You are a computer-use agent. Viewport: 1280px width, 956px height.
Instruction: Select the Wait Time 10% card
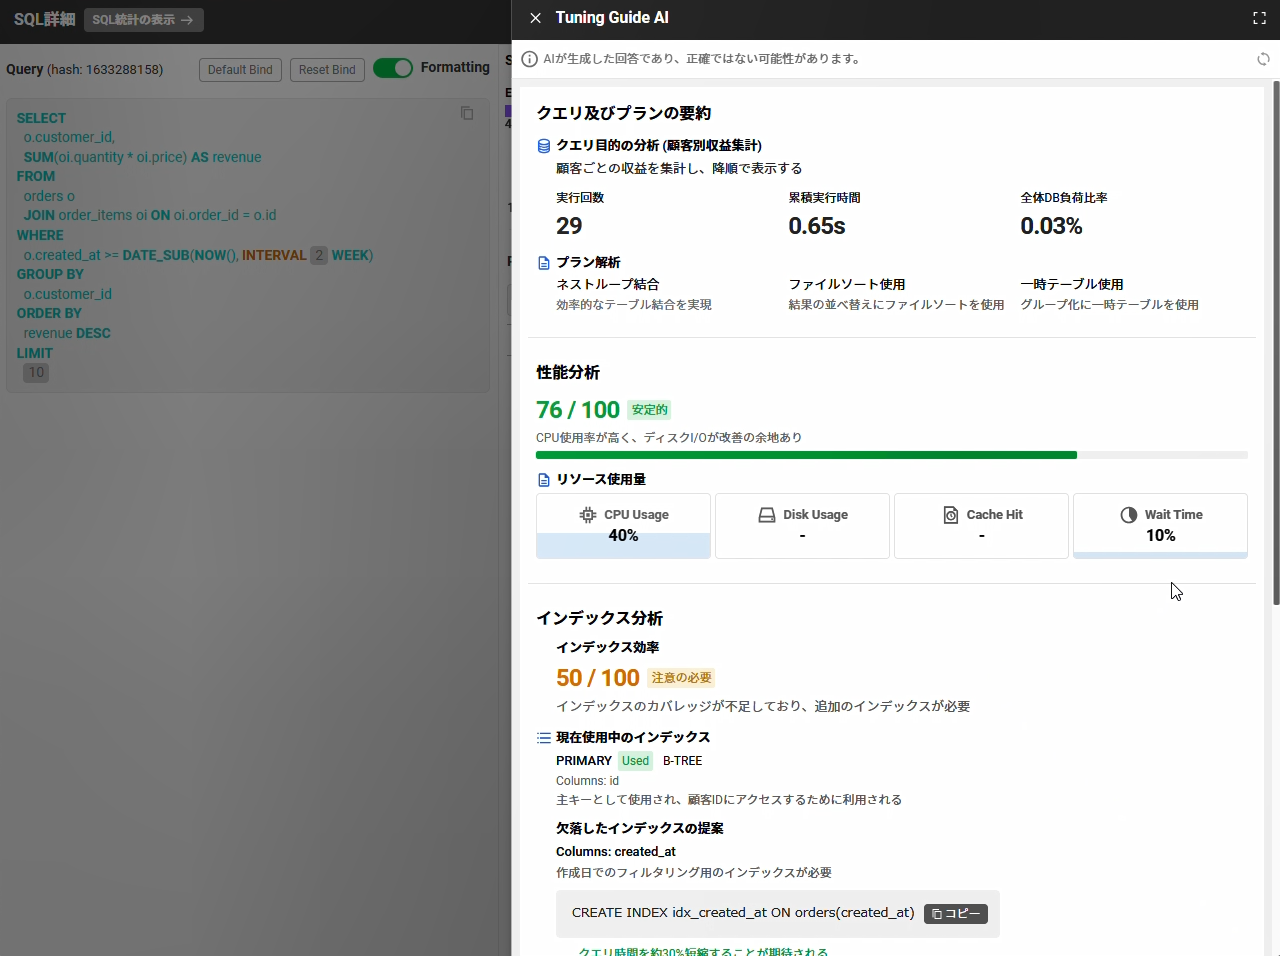coord(1160,526)
